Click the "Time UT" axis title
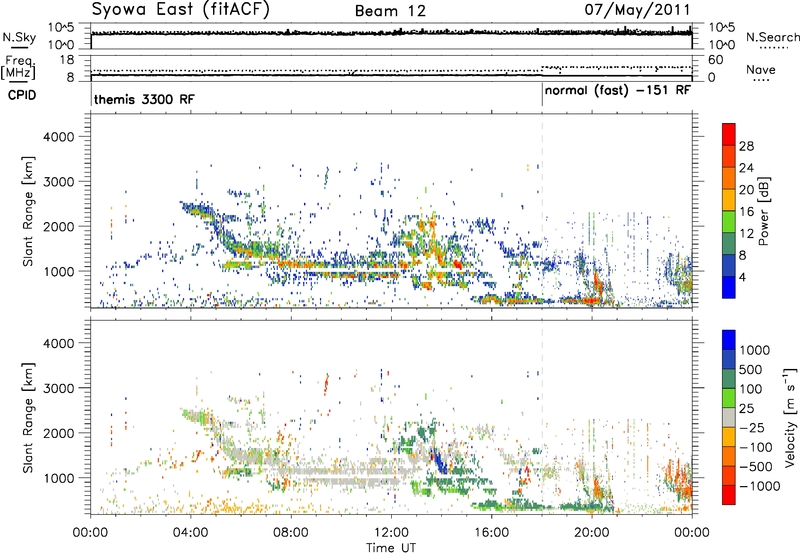Viewport: 800px width, 554px height. (391, 548)
